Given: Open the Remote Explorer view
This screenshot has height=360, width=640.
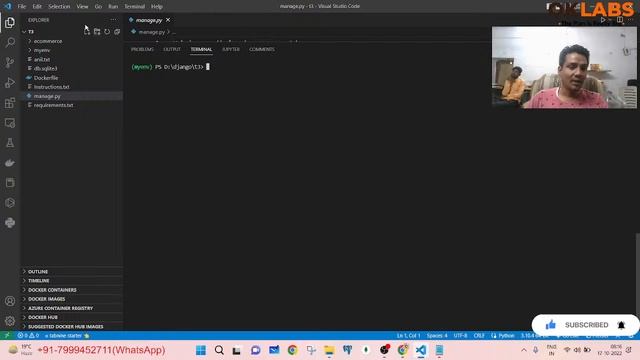Looking at the screenshot, I should coord(10,122).
